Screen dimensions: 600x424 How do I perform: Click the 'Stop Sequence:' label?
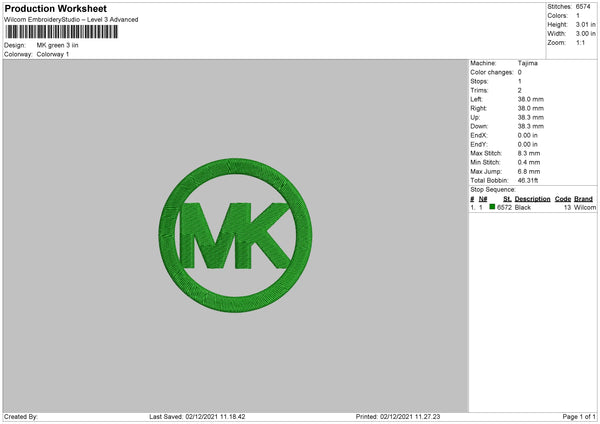point(493,190)
